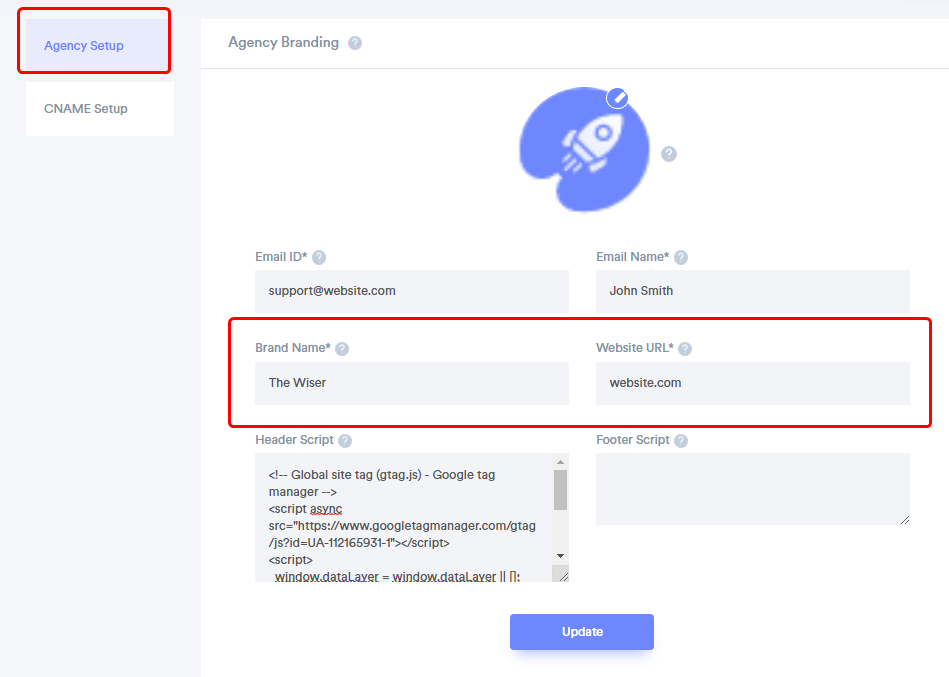Click the Header Script help icon
The image size is (949, 677).
pyautogui.click(x=345, y=440)
